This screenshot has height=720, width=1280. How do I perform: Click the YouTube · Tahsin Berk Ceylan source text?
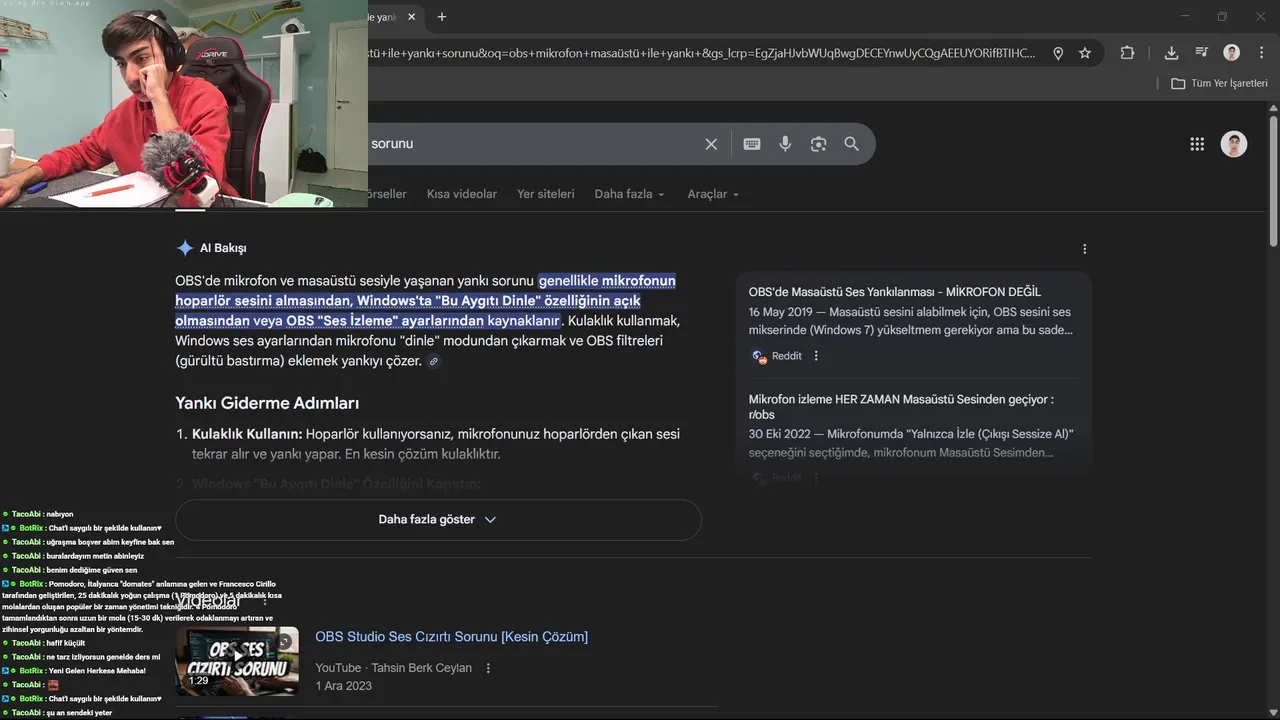[x=393, y=668]
